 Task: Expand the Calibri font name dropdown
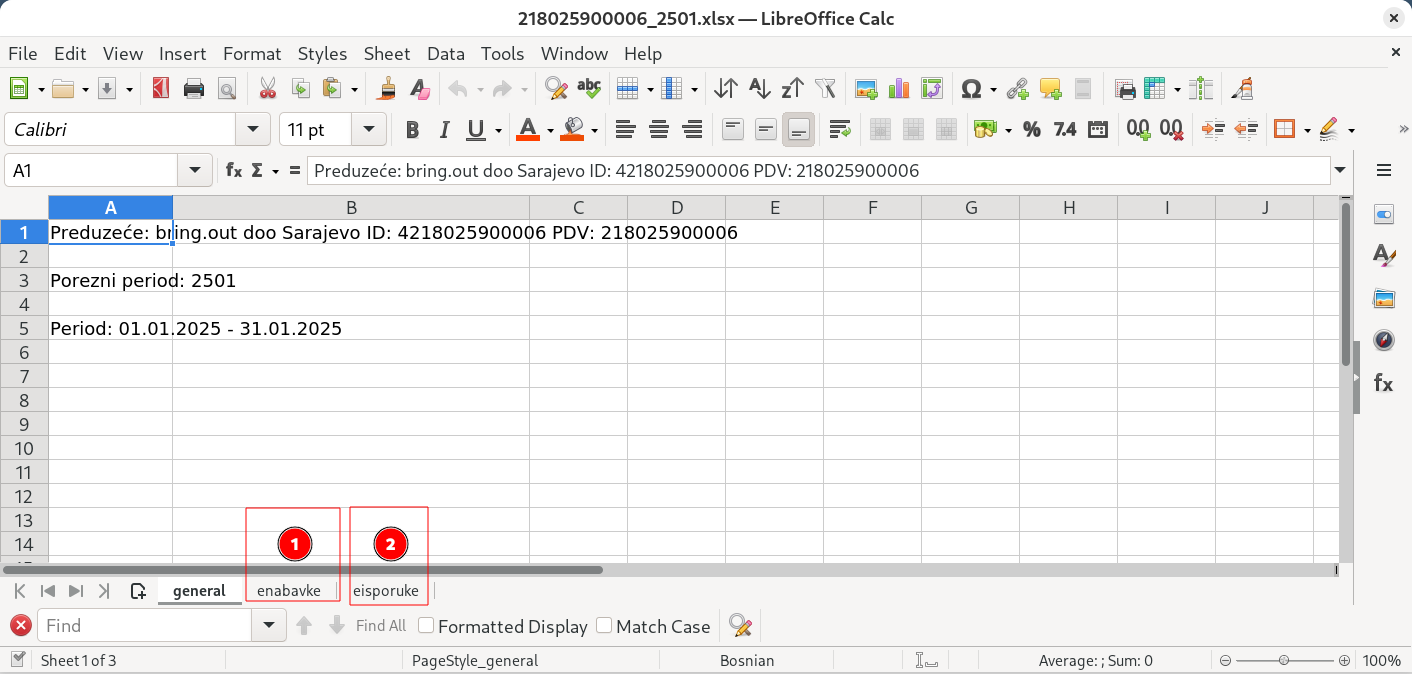252,130
